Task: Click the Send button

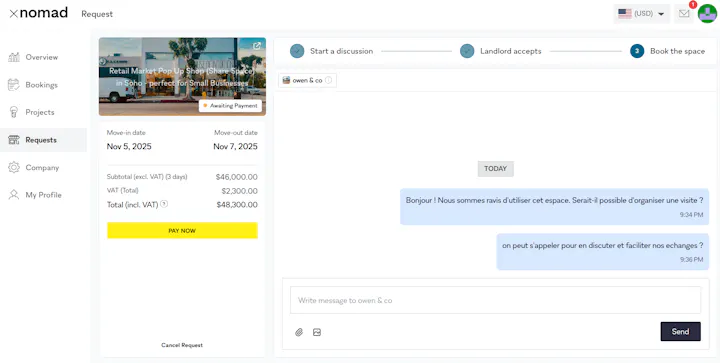Action: tap(681, 331)
